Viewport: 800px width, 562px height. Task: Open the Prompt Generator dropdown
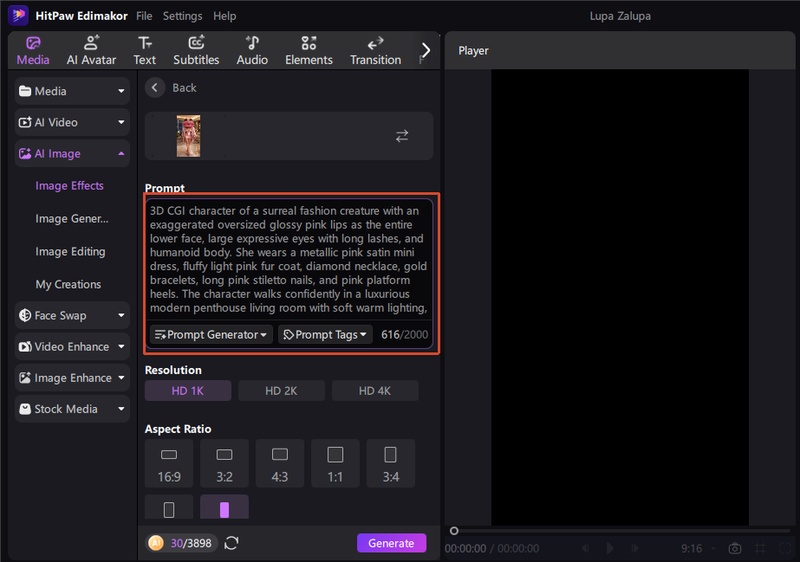point(211,335)
